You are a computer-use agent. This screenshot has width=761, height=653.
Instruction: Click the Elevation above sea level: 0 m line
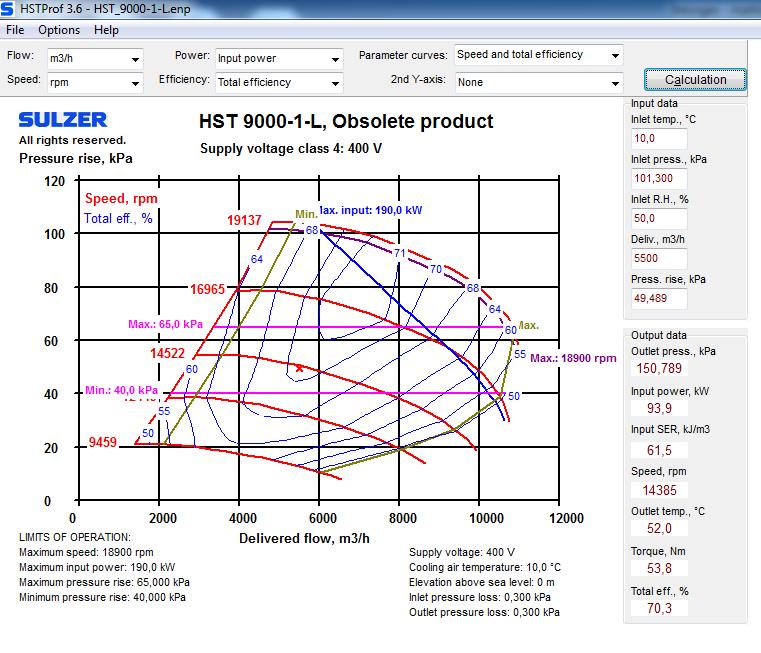point(481,582)
